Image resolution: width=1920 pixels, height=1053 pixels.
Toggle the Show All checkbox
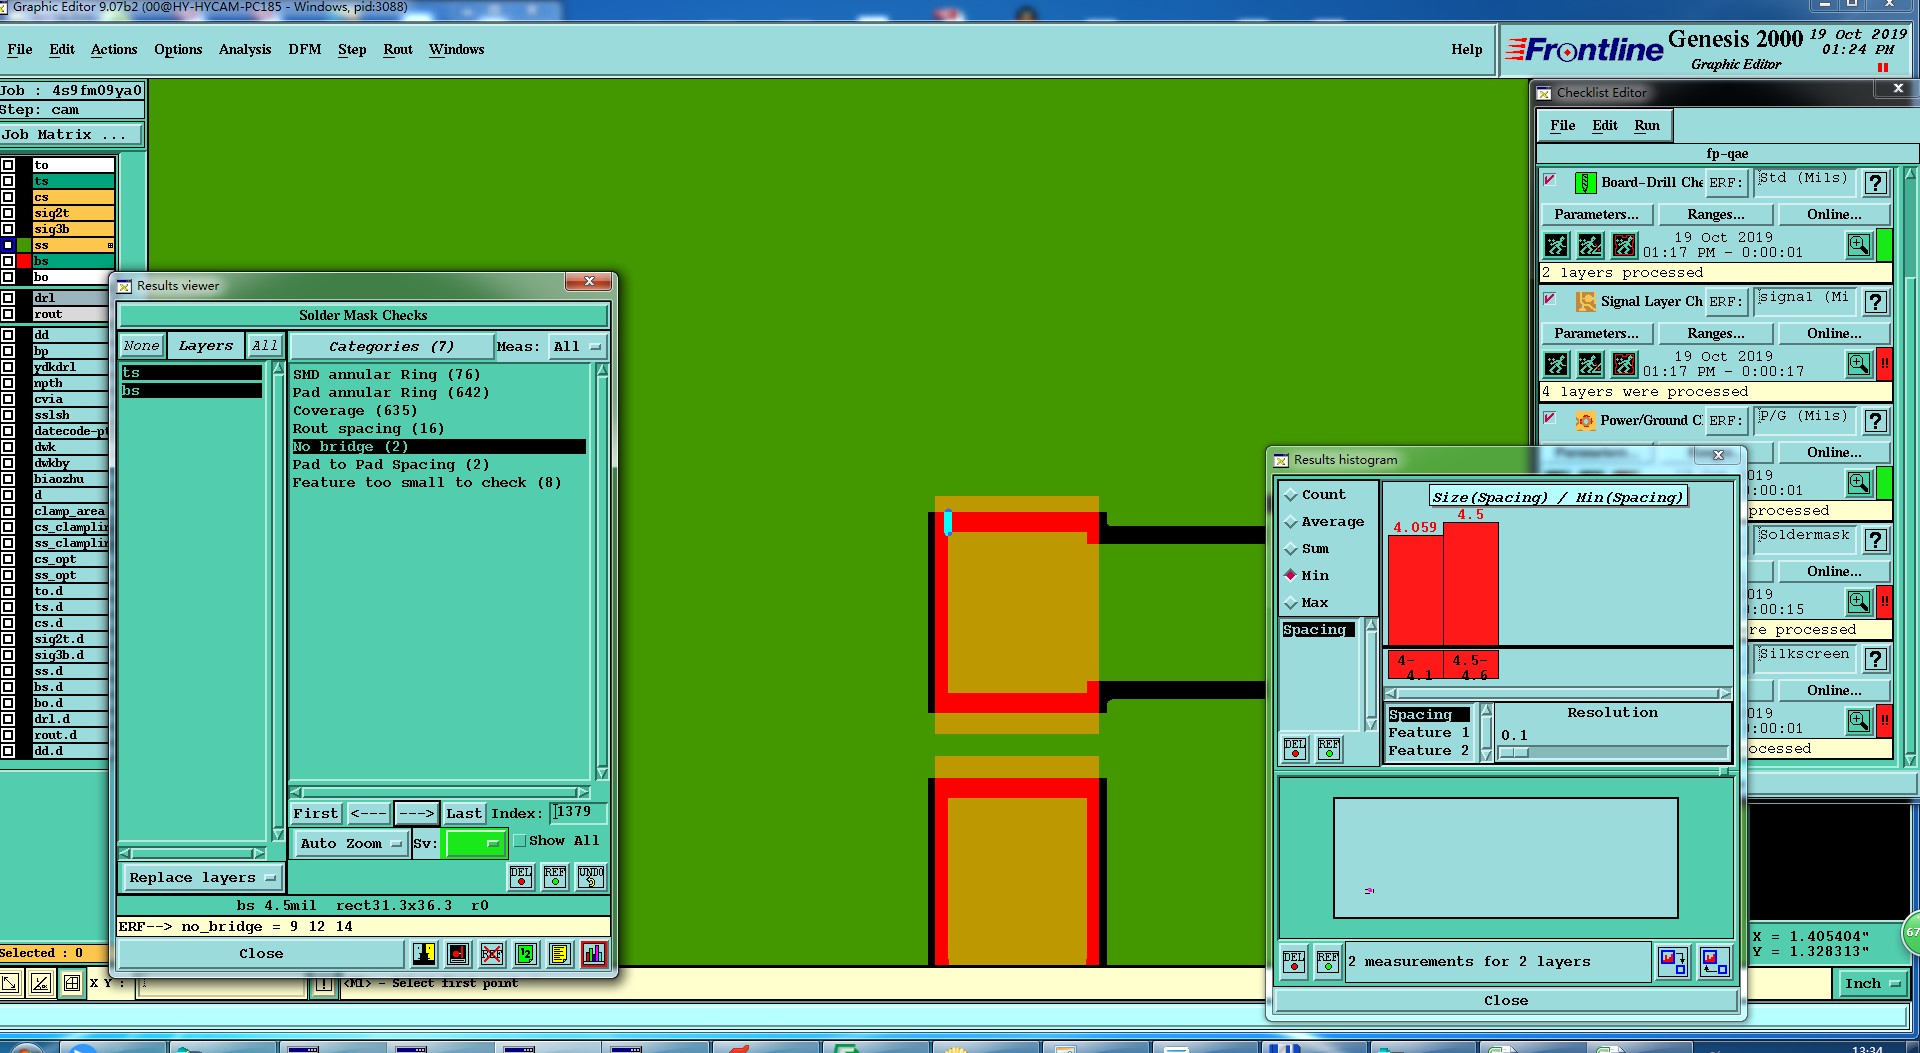tap(520, 841)
